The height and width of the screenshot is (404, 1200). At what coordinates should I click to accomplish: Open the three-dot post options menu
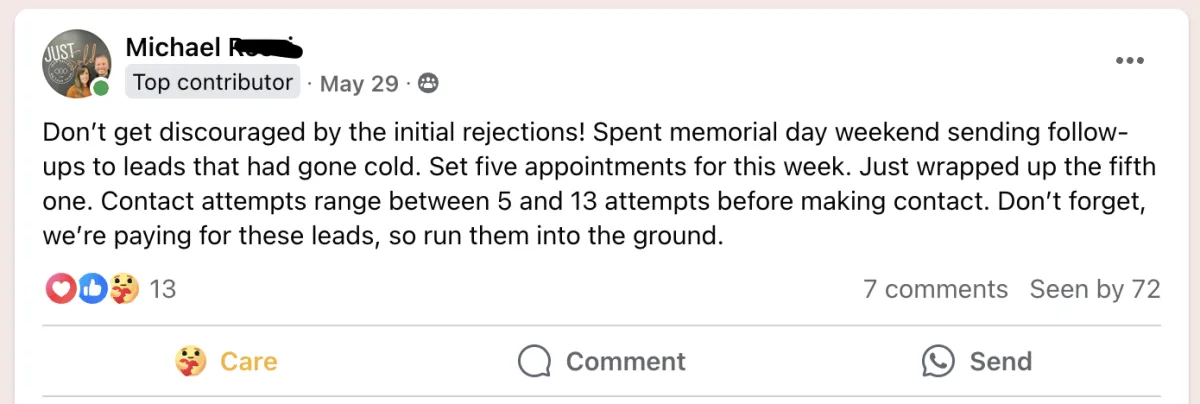[x=1129, y=61]
